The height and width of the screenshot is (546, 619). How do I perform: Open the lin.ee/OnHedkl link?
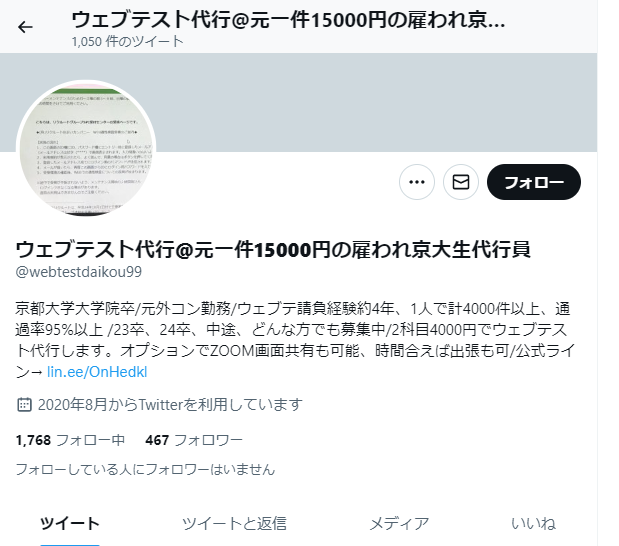pos(97,372)
